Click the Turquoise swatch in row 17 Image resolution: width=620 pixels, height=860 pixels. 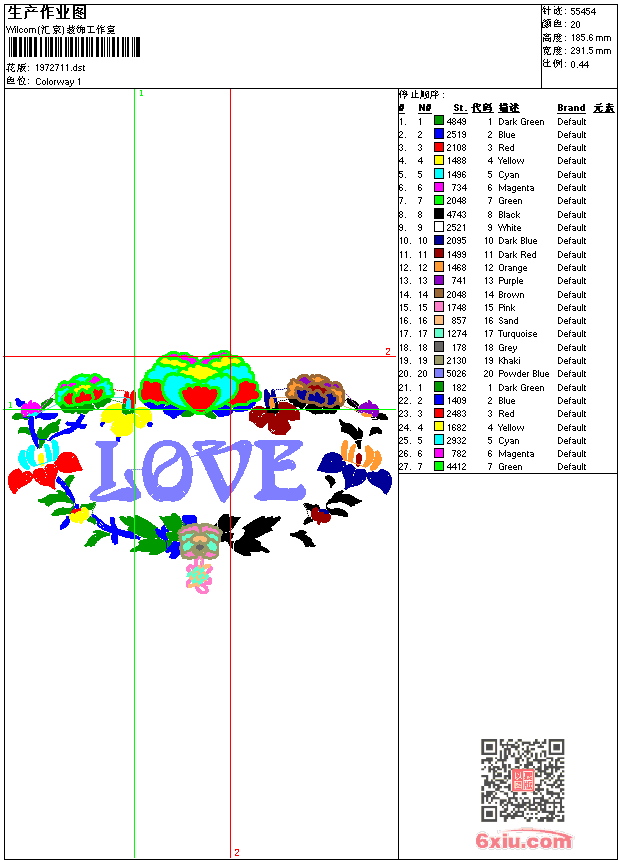point(439,333)
